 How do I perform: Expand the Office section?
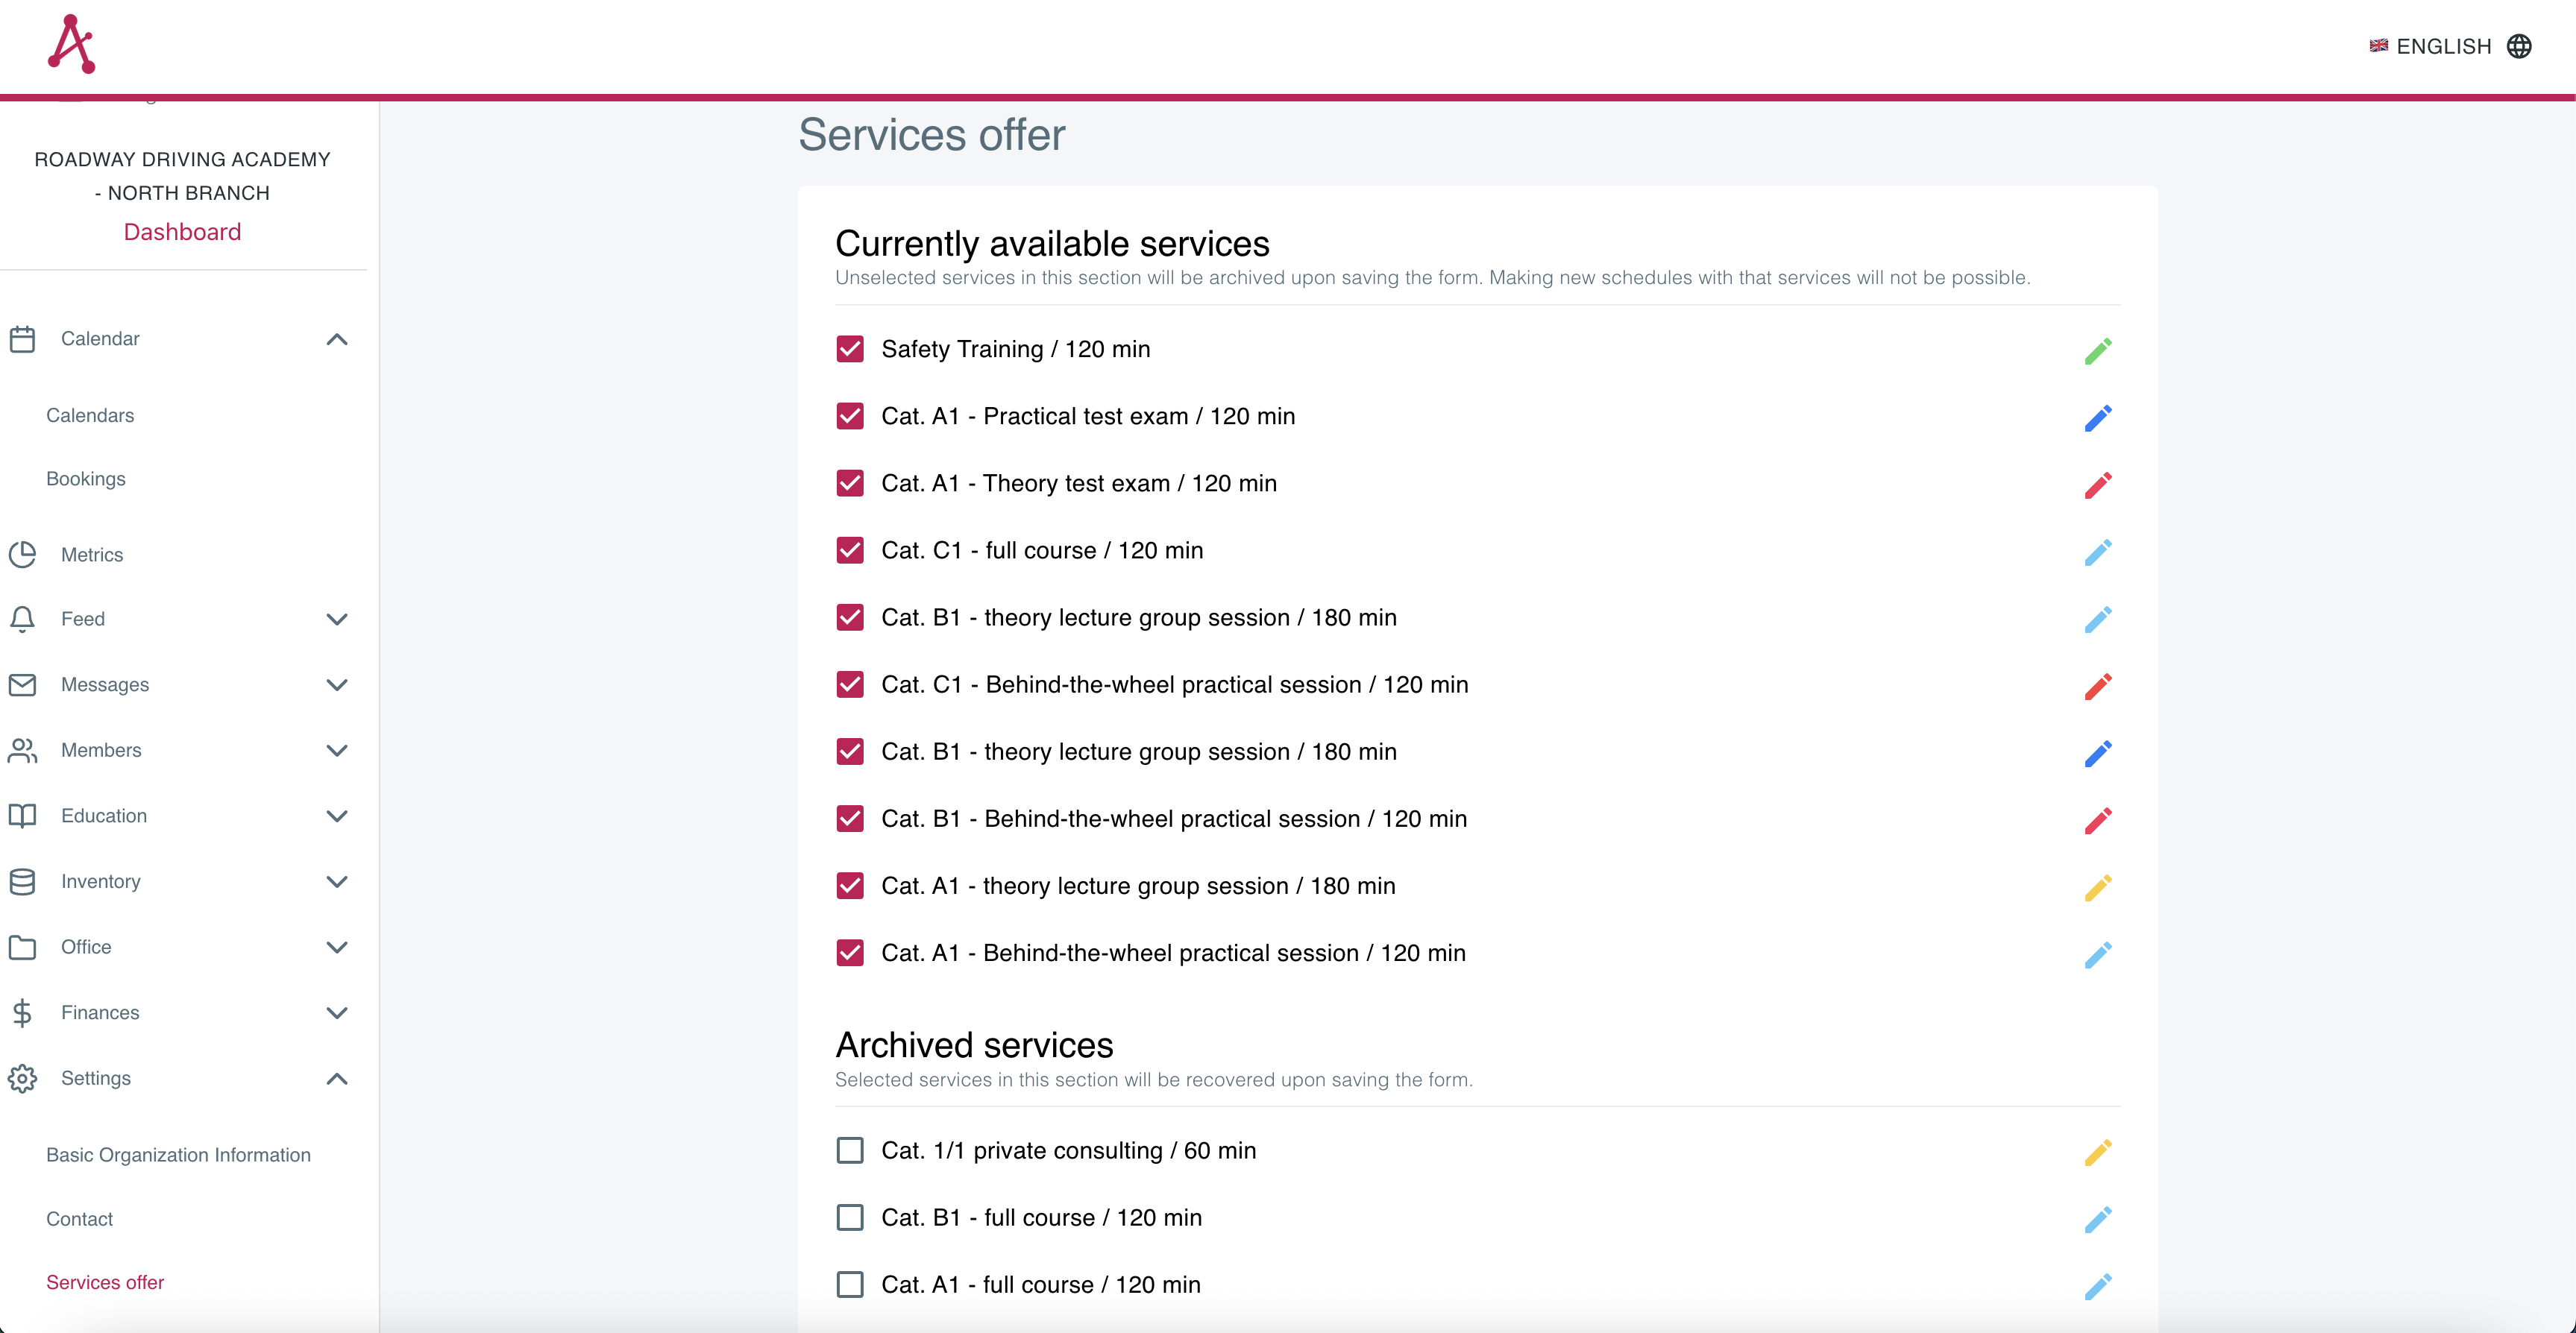tap(336, 947)
